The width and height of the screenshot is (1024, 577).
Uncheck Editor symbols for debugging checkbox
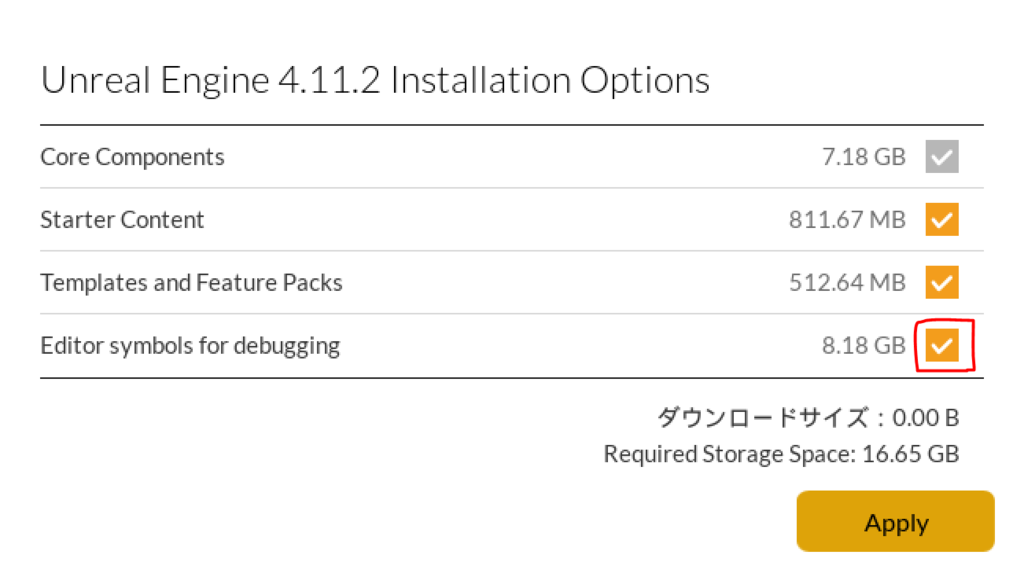tap(942, 346)
